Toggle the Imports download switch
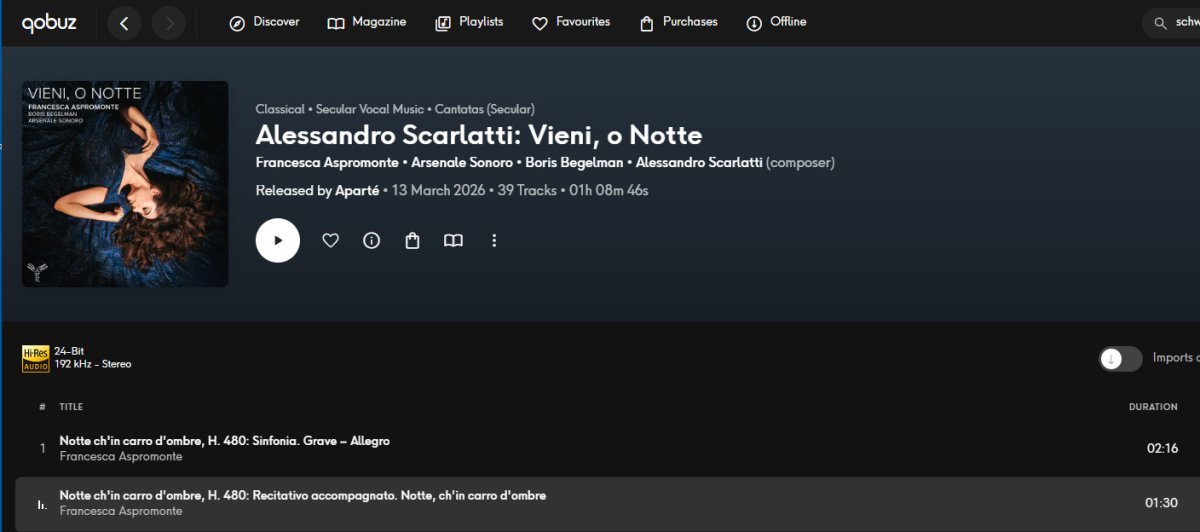The image size is (1200, 532). [1120, 359]
